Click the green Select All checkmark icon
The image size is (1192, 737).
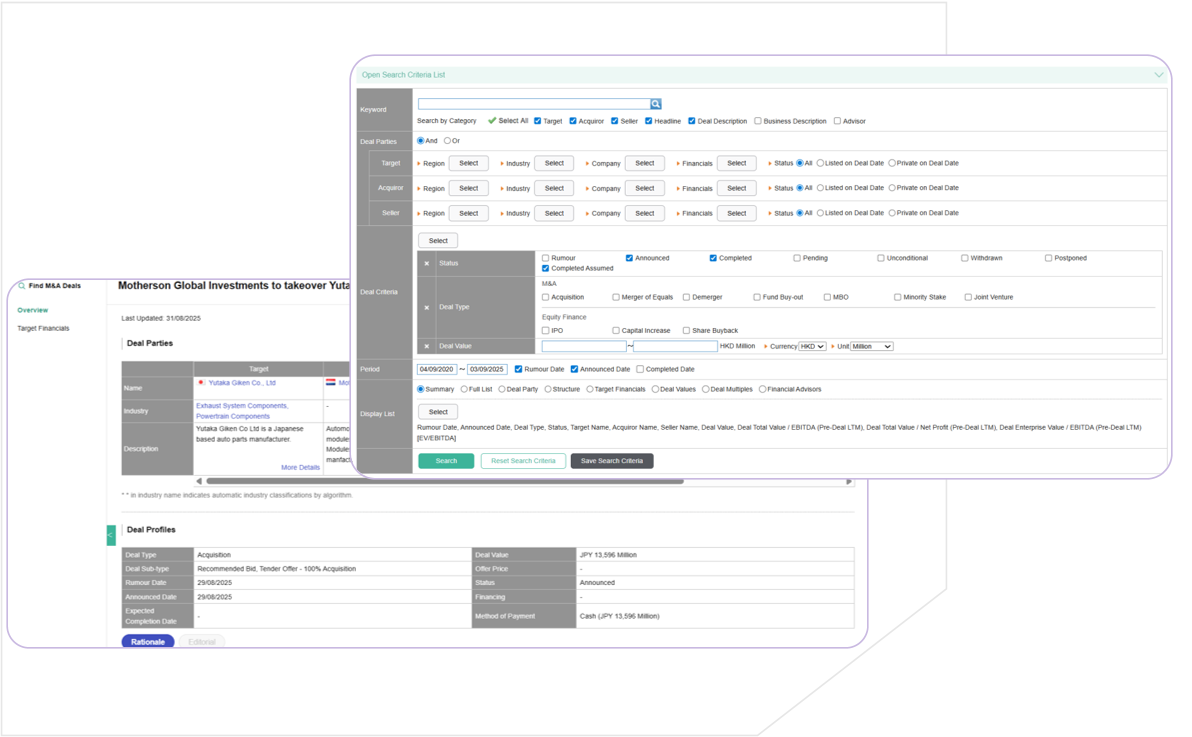492,121
